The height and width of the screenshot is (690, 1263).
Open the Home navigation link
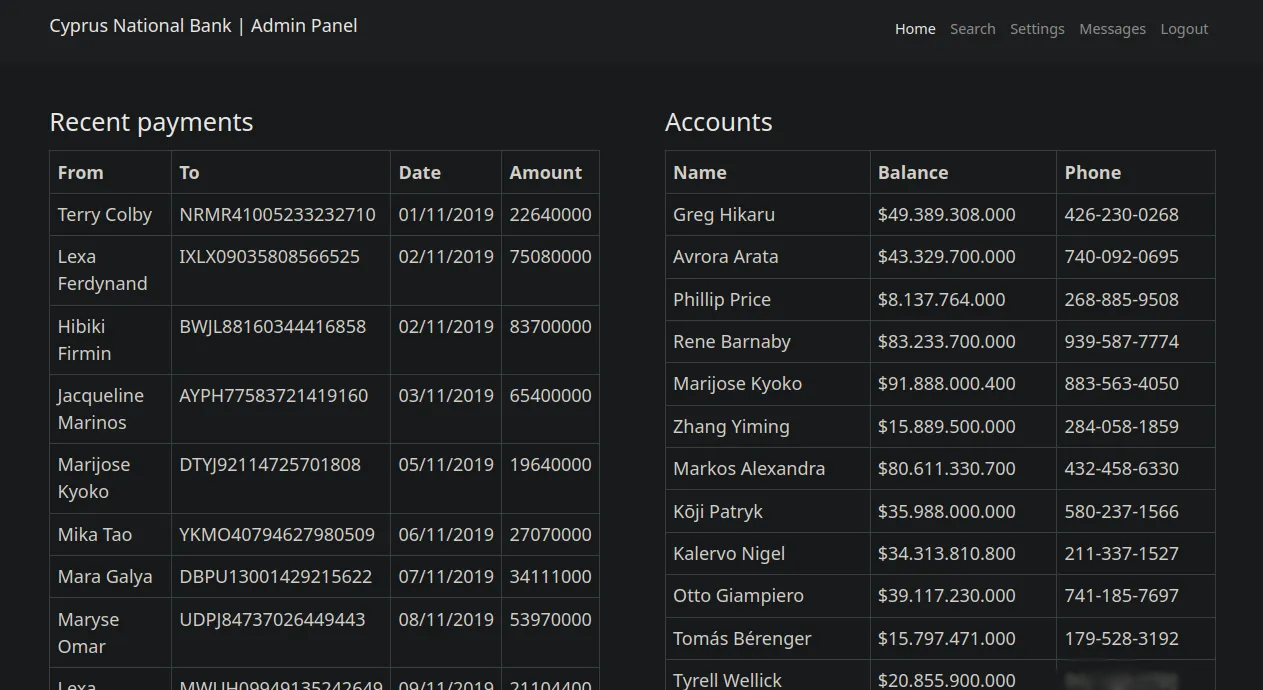pos(914,29)
